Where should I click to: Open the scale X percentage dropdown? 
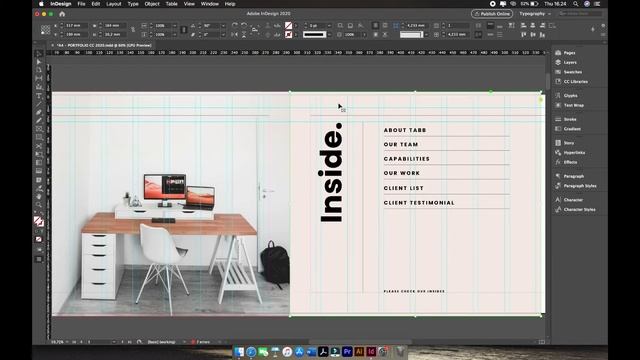[175, 26]
